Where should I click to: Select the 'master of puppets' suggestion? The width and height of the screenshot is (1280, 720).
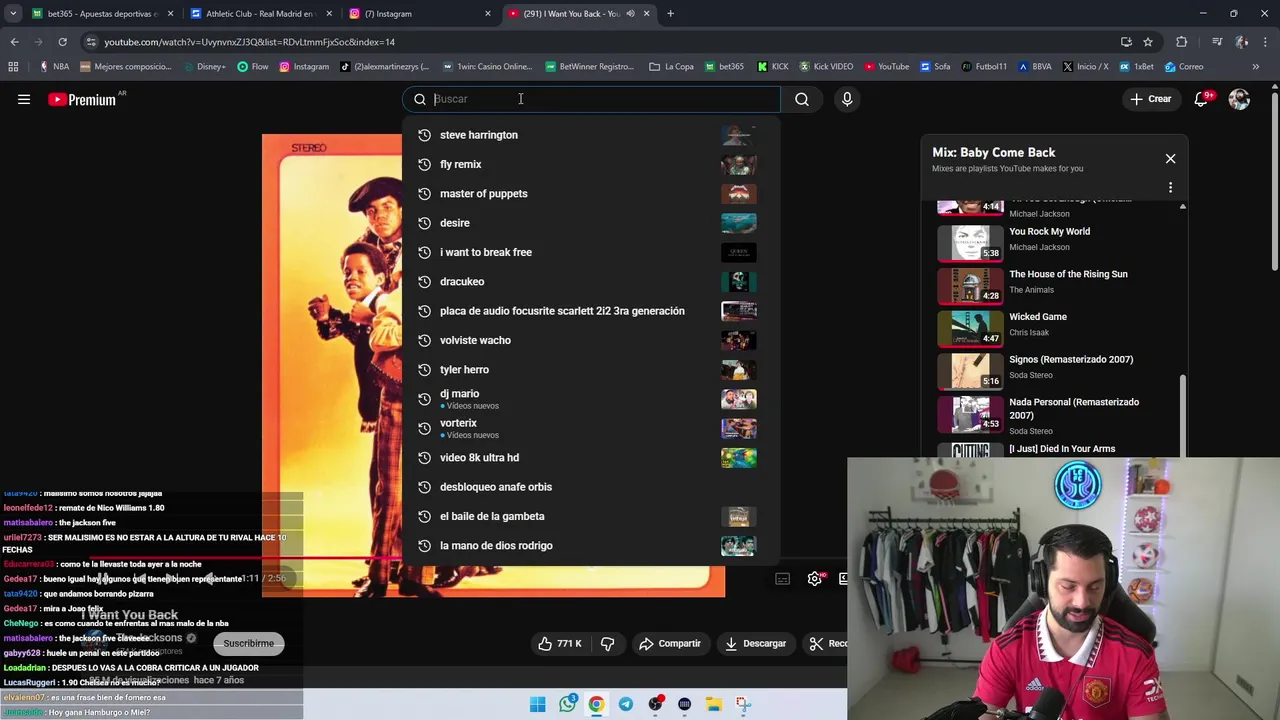pyautogui.click(x=591, y=194)
